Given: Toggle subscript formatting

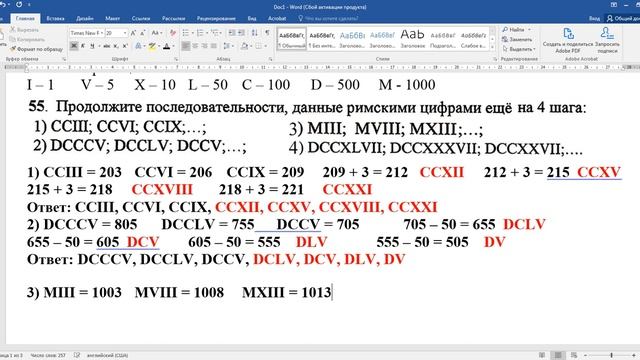Looking at the screenshot, I should (x=116, y=46).
